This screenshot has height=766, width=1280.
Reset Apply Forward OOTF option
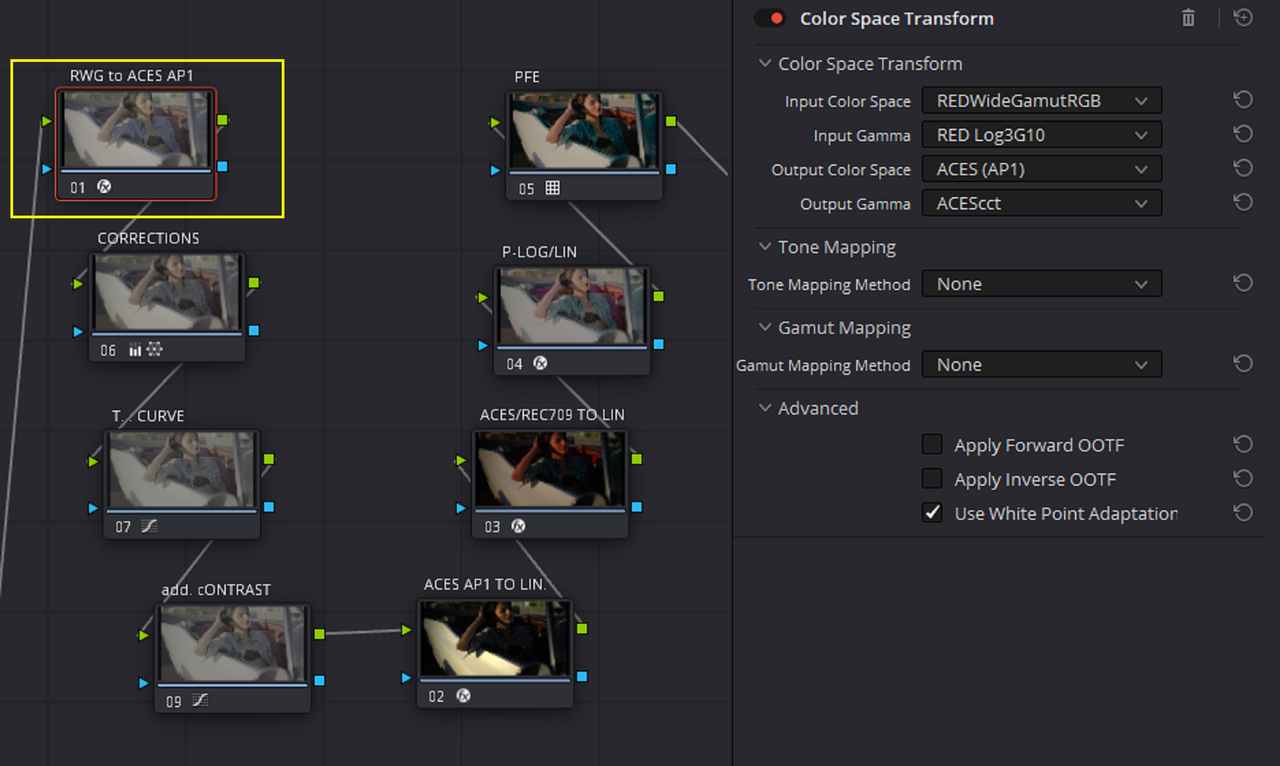tap(1243, 444)
